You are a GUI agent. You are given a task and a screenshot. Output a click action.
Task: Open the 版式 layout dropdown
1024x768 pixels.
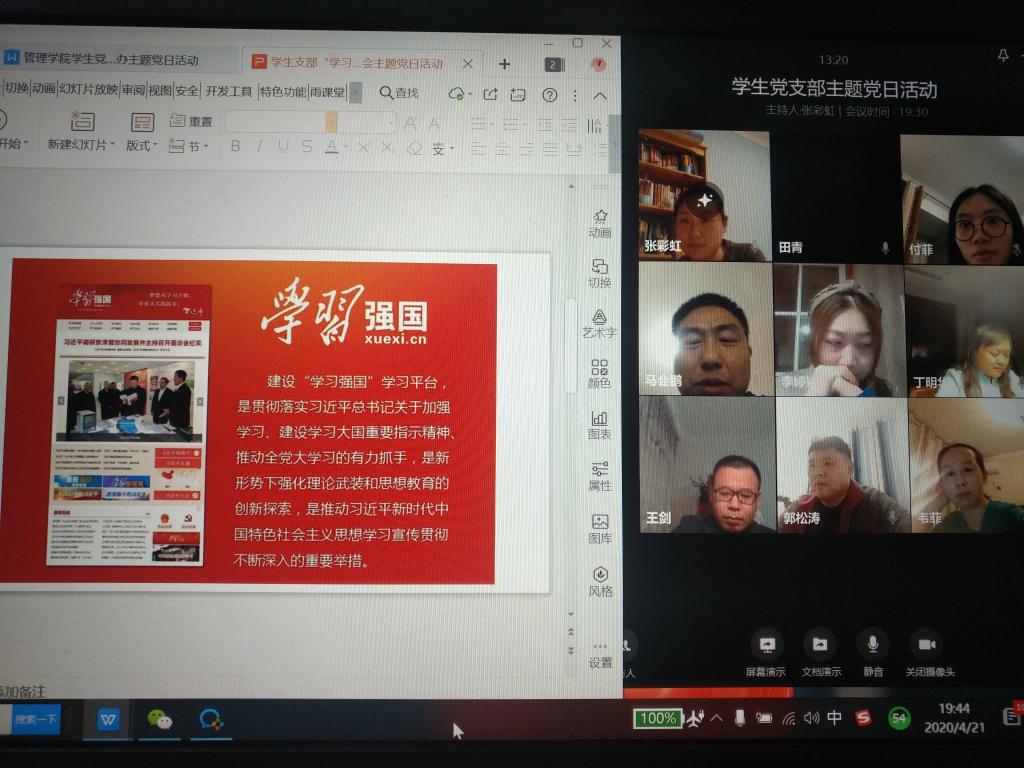tap(141, 145)
